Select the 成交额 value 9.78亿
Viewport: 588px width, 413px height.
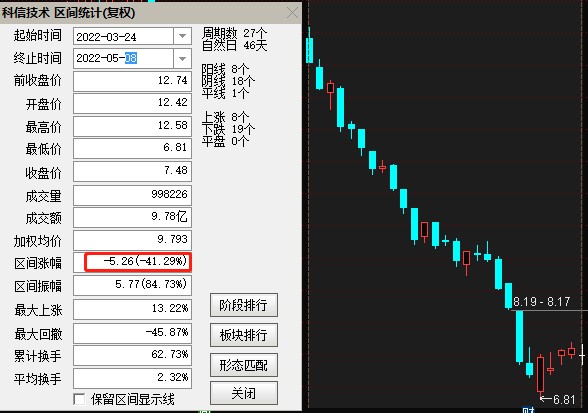tap(132, 217)
